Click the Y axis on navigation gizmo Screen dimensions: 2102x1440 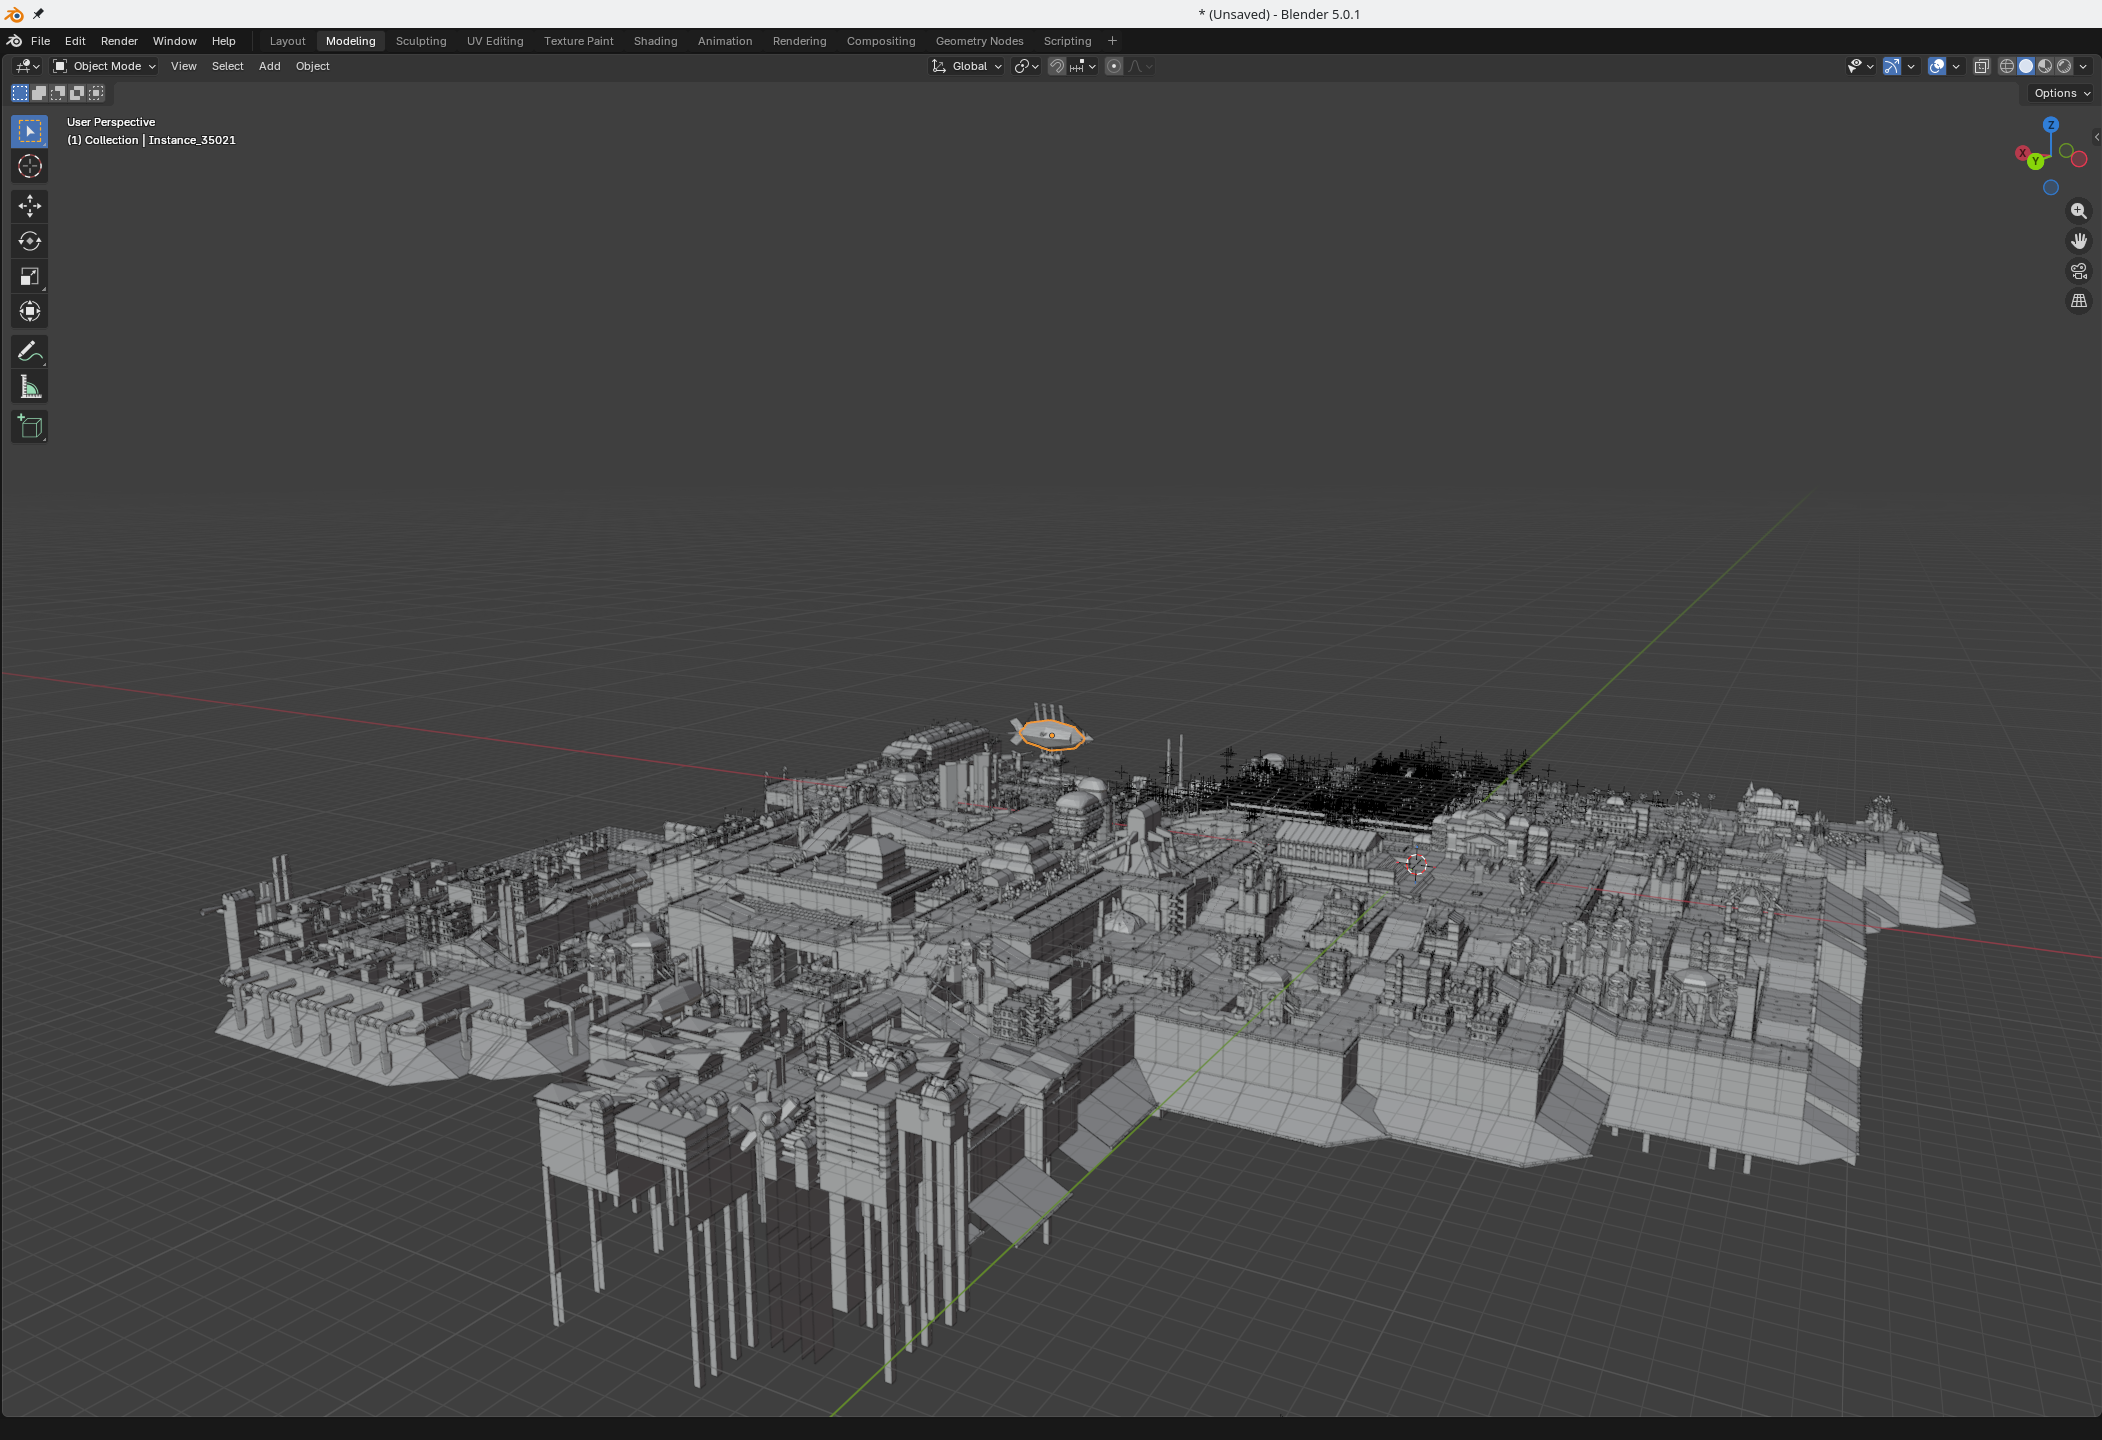[x=2035, y=161]
